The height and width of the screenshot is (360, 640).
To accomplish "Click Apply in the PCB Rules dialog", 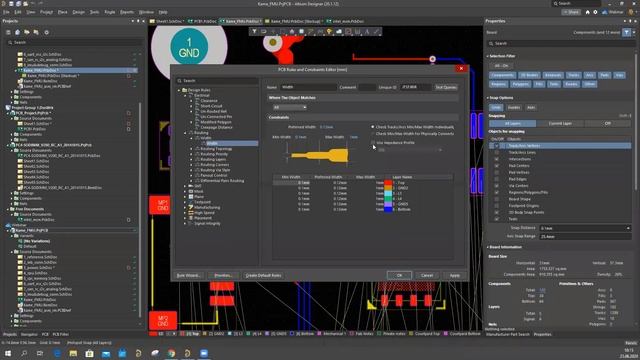I will tap(454, 276).
